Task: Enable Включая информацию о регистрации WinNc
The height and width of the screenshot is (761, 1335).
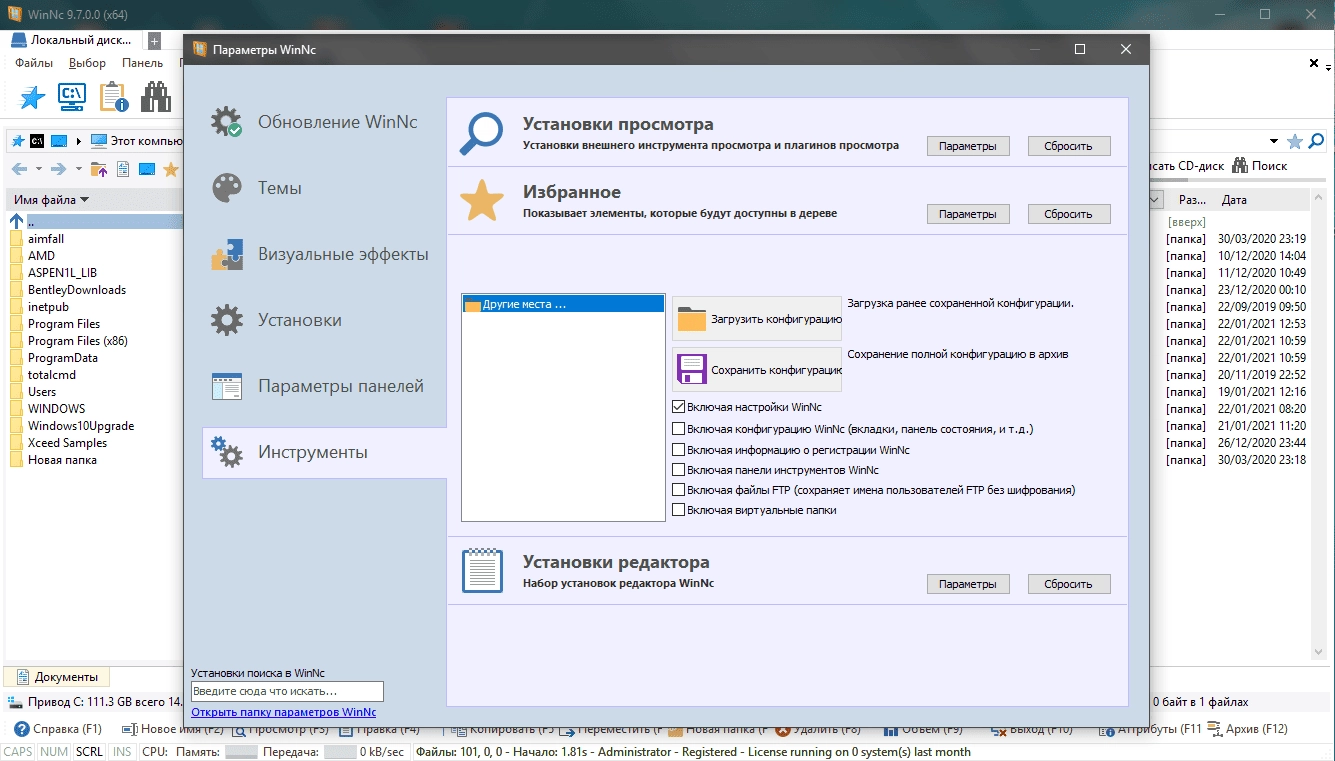Action: (x=679, y=450)
